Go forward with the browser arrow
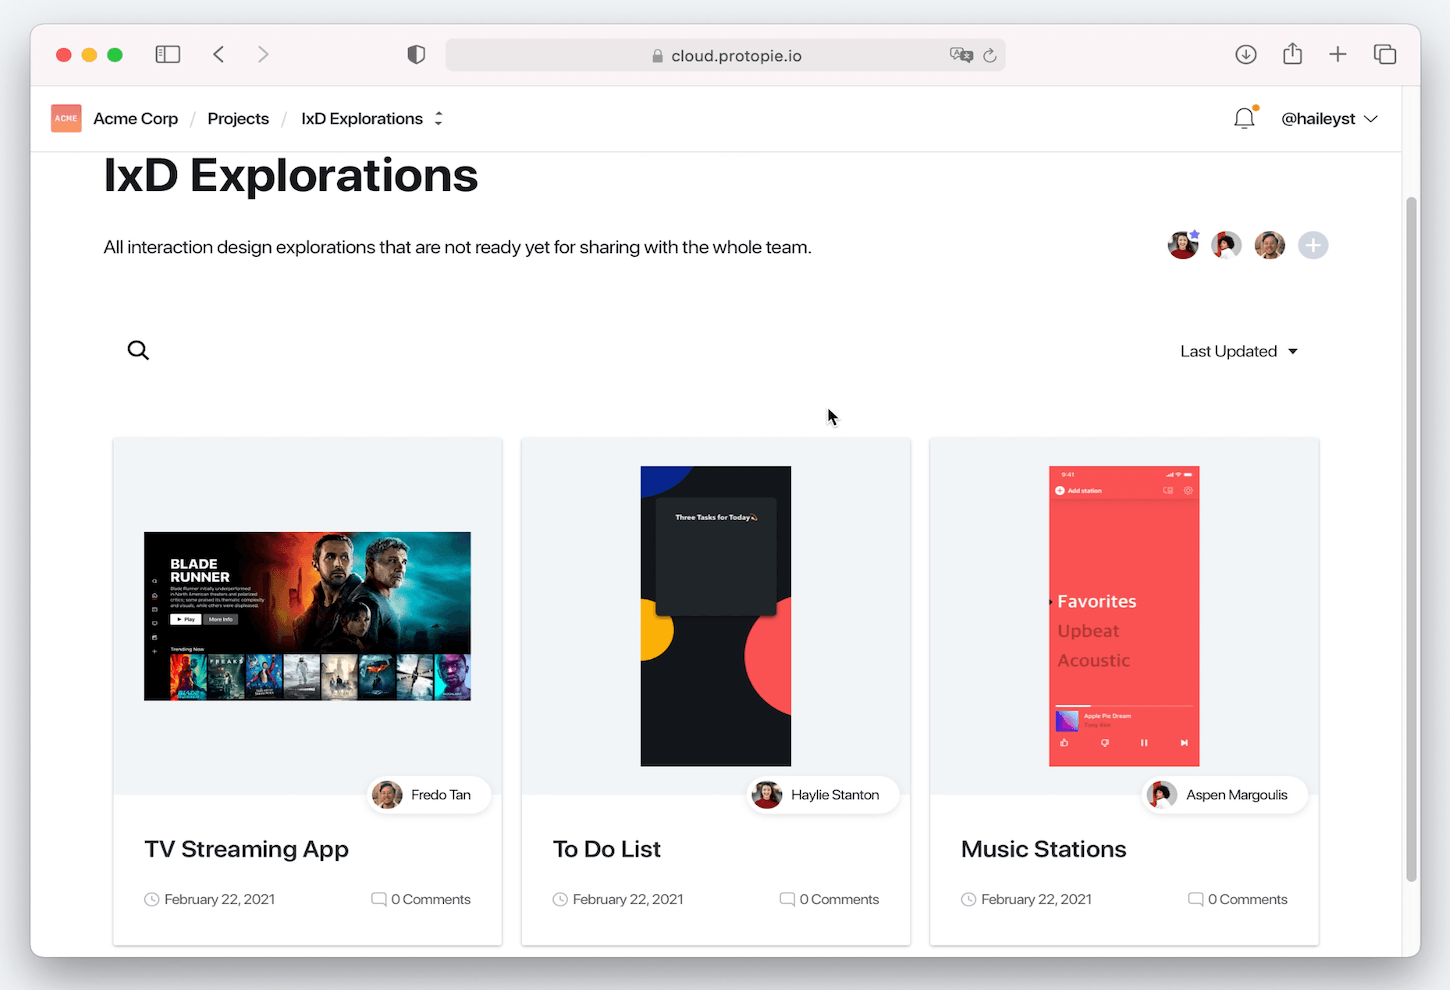The width and height of the screenshot is (1450, 990). pyautogui.click(x=263, y=54)
